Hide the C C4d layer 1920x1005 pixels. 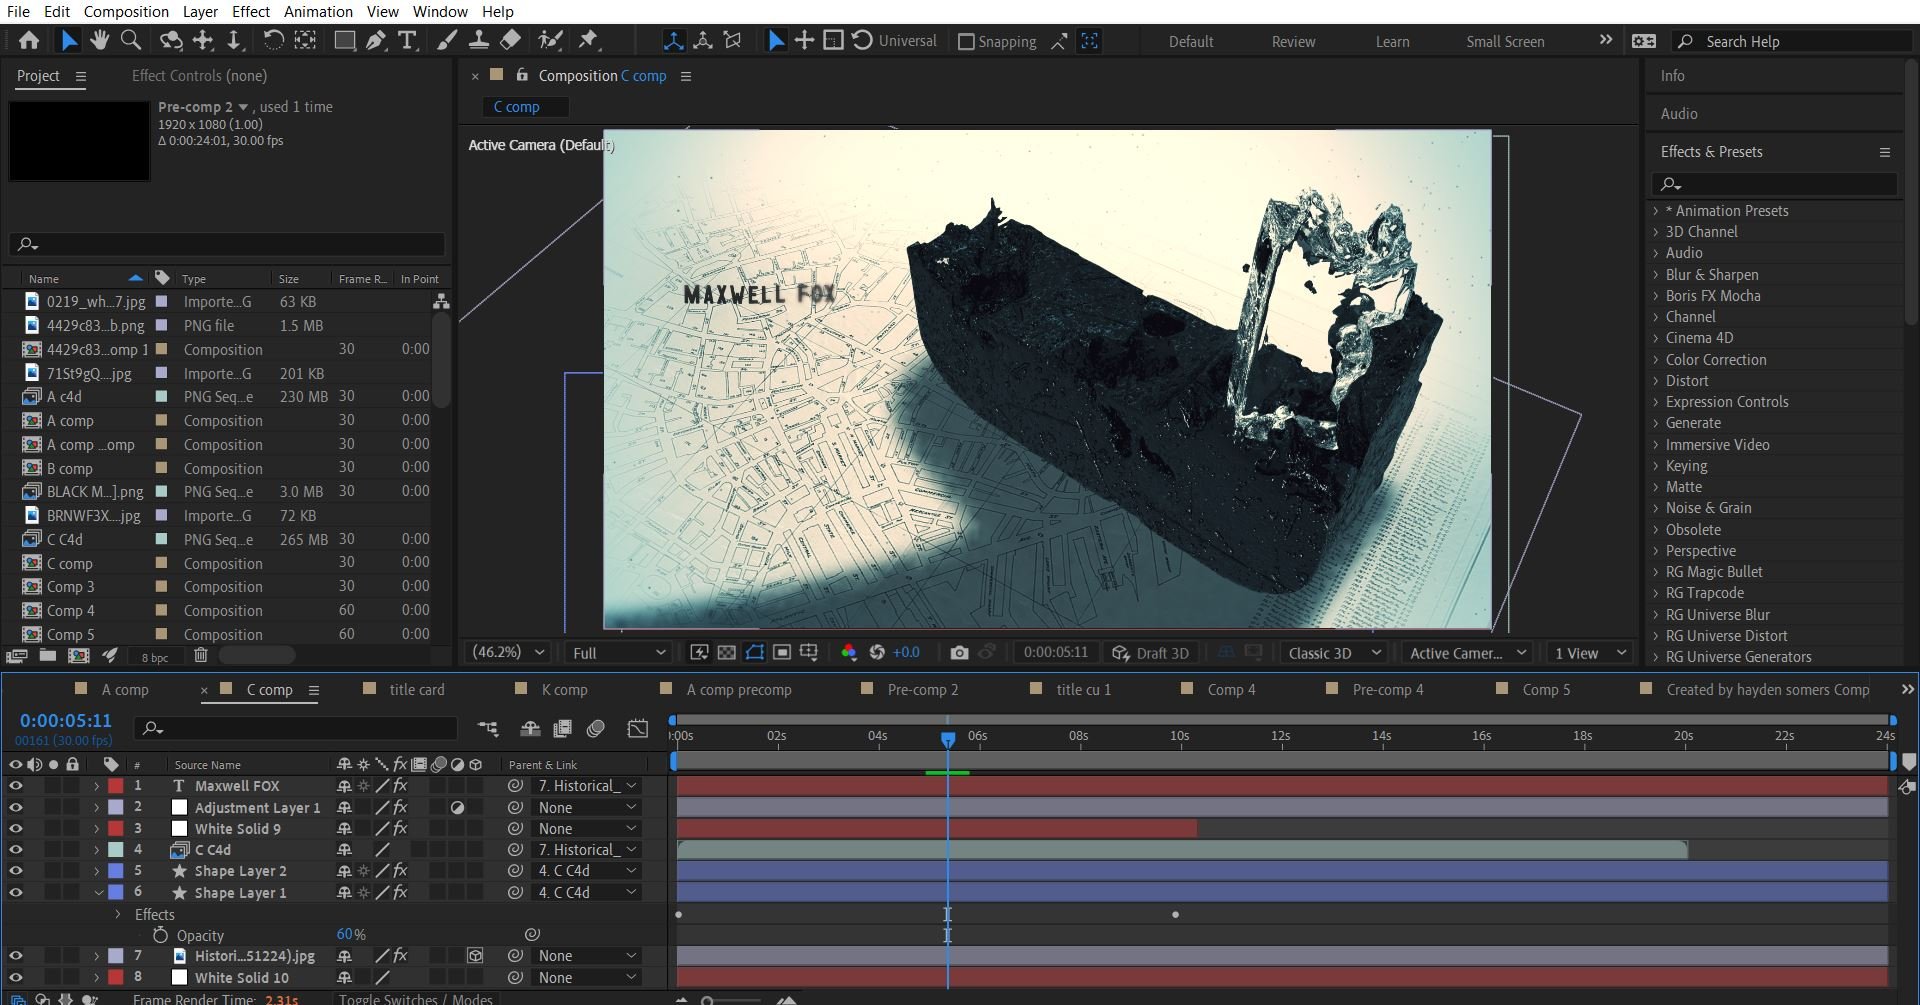click(x=15, y=850)
